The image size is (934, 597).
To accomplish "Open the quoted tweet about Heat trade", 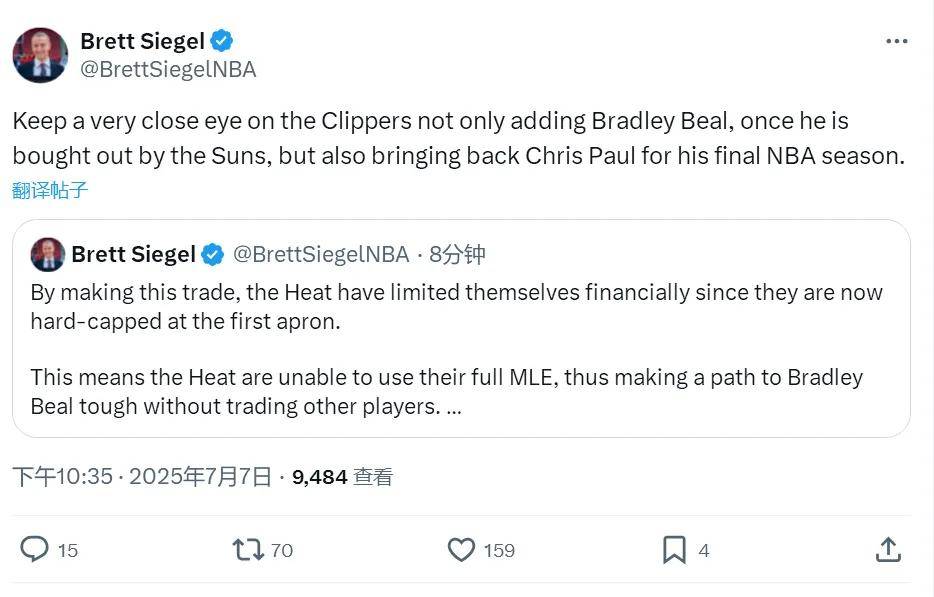I will tap(460, 350).
